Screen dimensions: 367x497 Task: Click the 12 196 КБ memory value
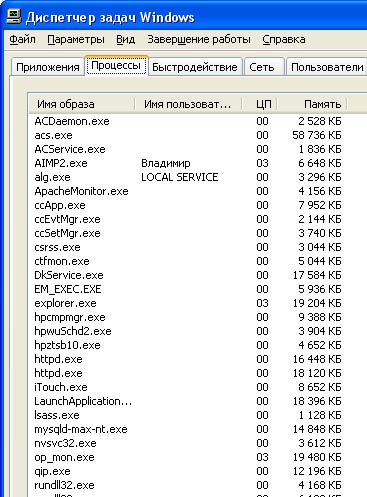[x=317, y=471]
